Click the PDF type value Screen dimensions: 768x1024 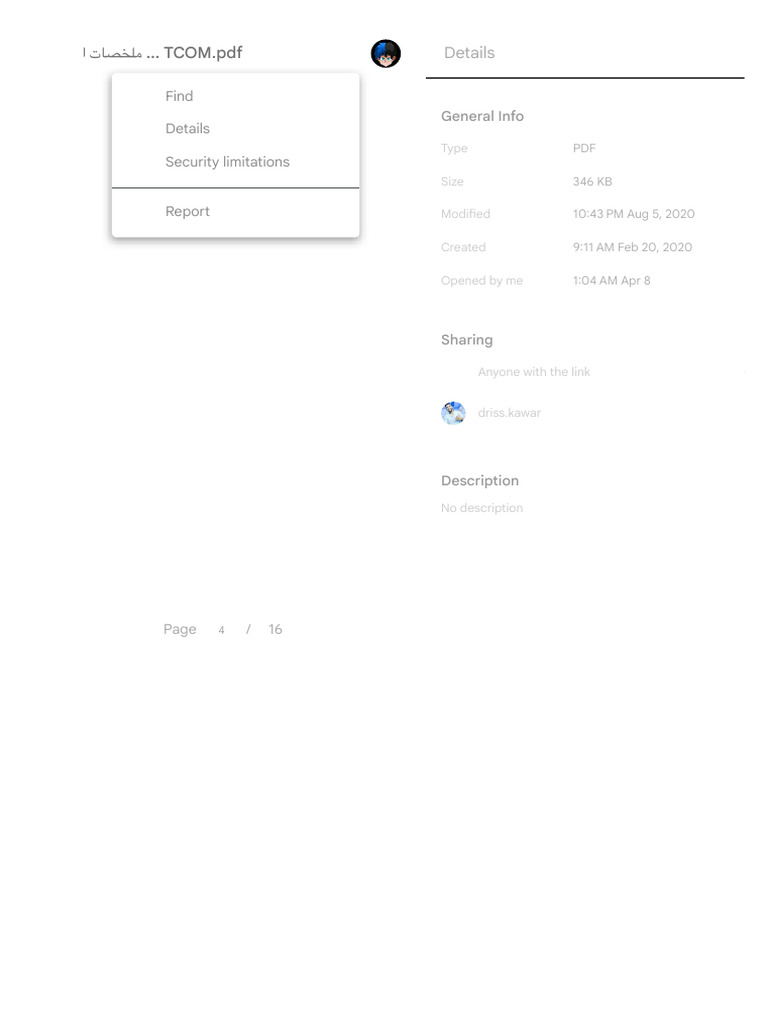click(584, 148)
